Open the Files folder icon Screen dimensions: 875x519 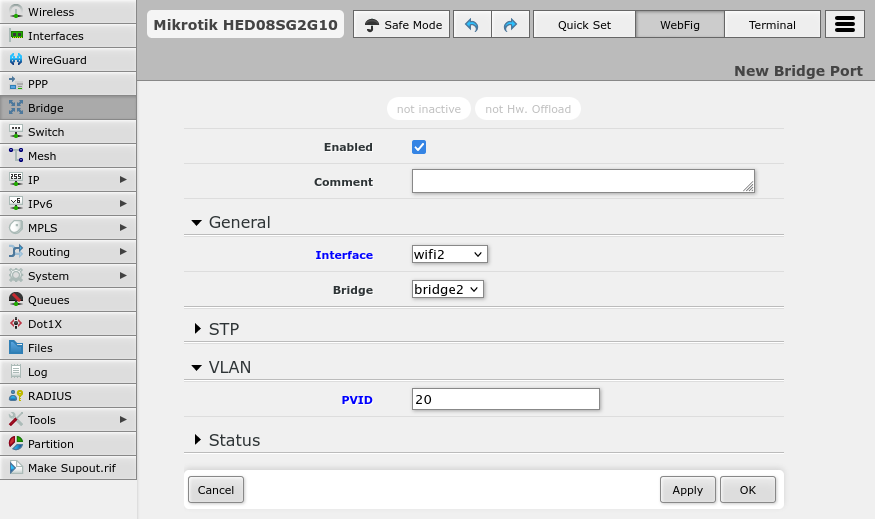point(16,348)
